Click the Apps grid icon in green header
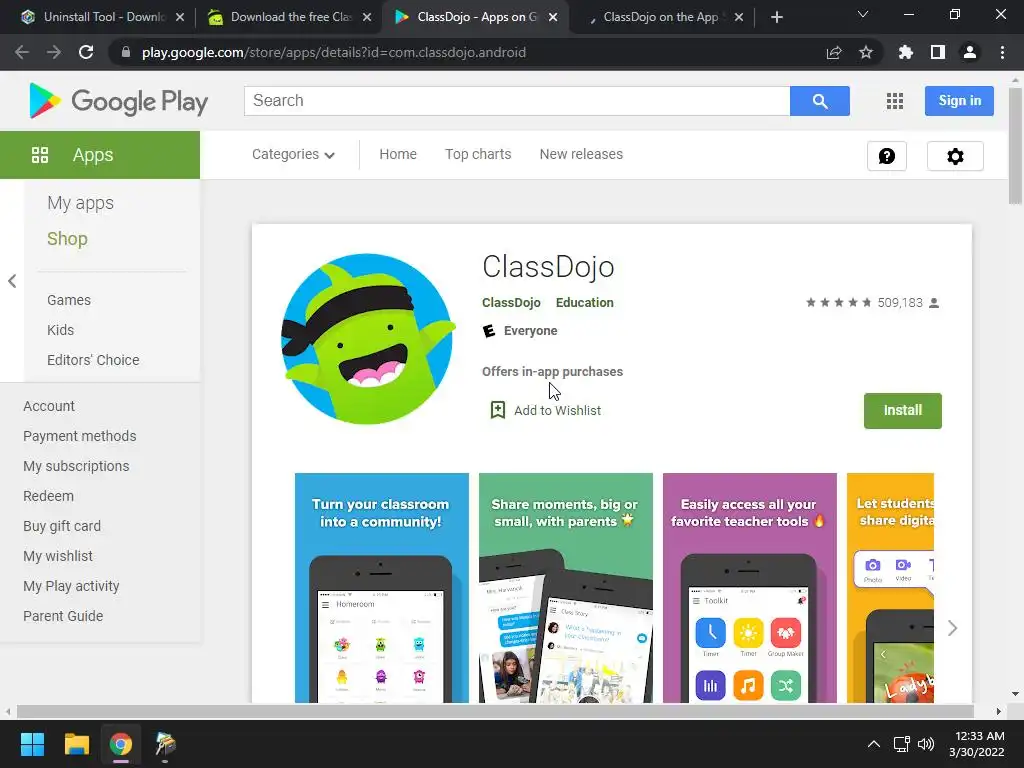The width and height of the screenshot is (1024, 768). pos(40,155)
